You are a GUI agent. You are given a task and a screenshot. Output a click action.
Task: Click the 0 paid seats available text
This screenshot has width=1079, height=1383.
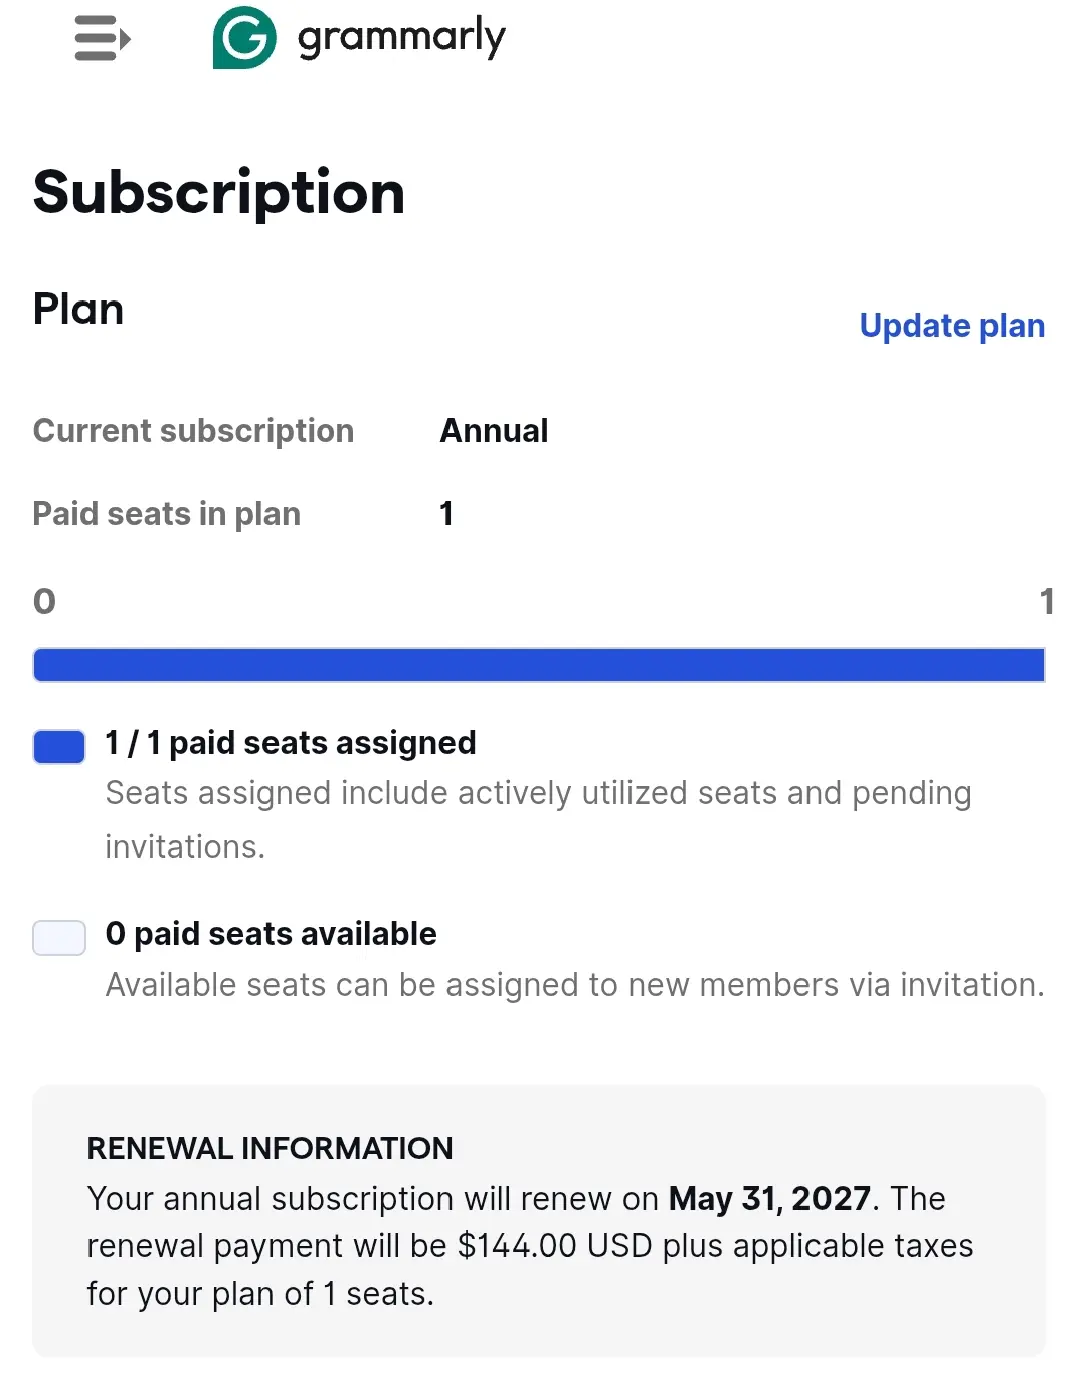coord(271,934)
